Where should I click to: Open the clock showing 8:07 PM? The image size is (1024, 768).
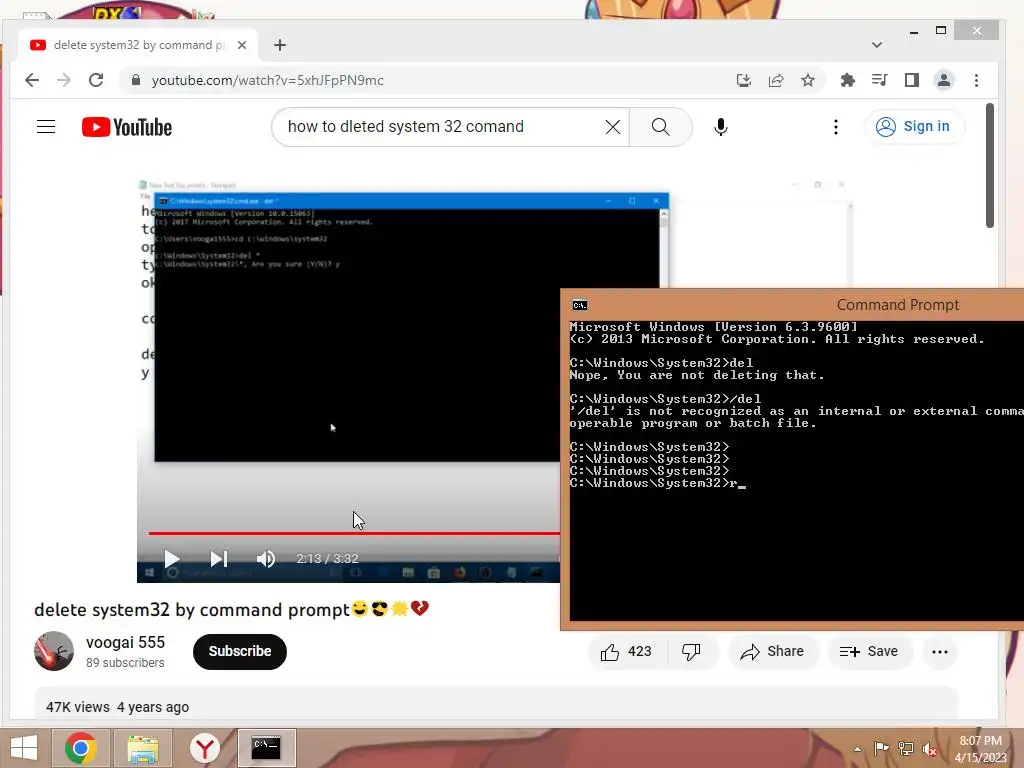980,749
